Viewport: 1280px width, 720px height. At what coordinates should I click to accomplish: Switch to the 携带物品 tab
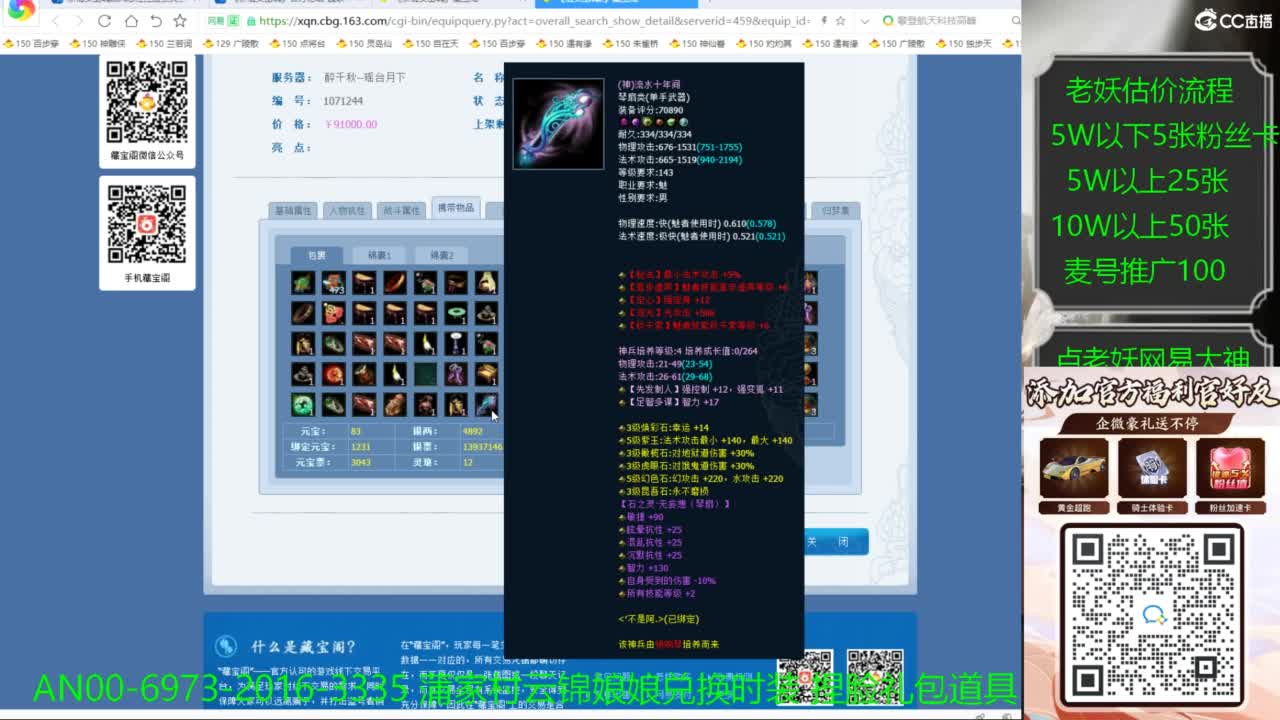coord(456,209)
